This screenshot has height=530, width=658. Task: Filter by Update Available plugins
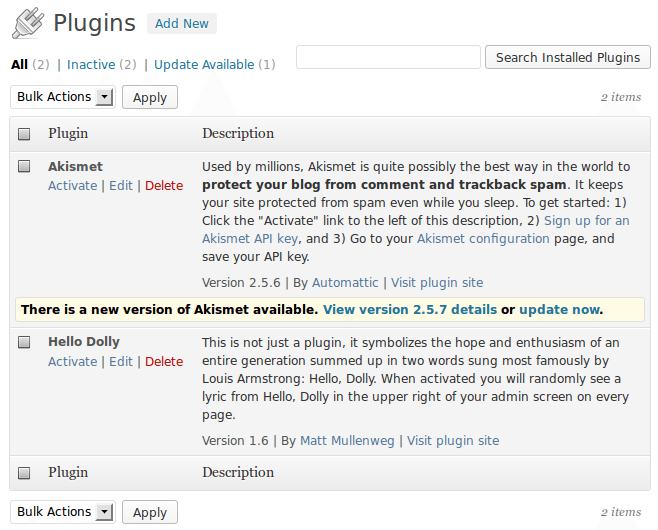204,65
